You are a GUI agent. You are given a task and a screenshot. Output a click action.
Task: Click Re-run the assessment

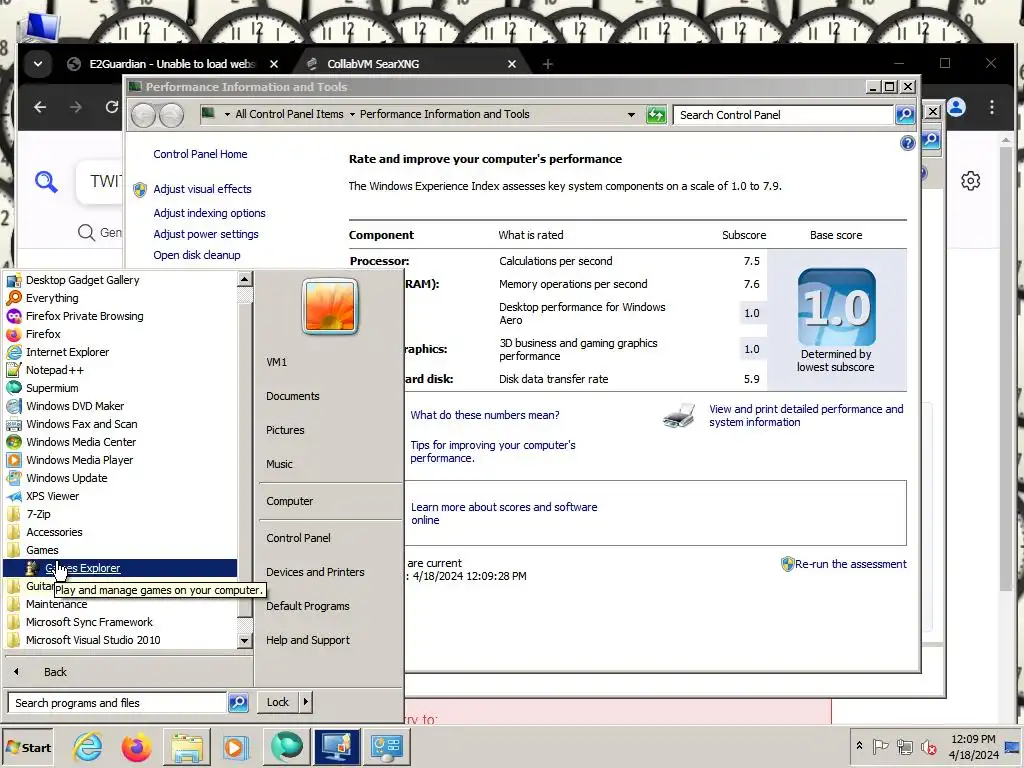(x=850, y=564)
